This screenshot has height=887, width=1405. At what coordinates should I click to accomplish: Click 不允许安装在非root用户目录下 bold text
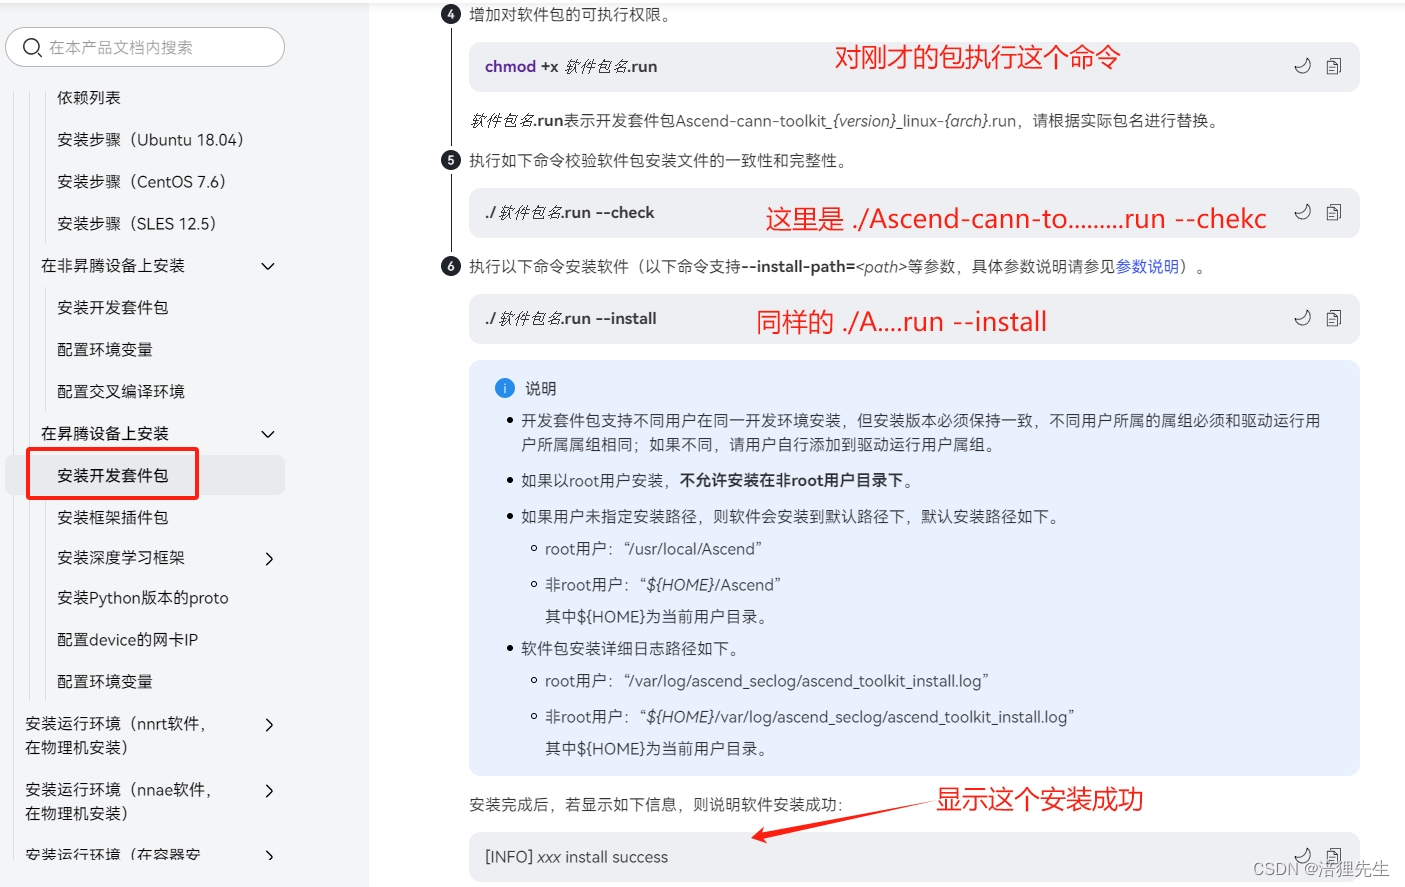pos(791,480)
